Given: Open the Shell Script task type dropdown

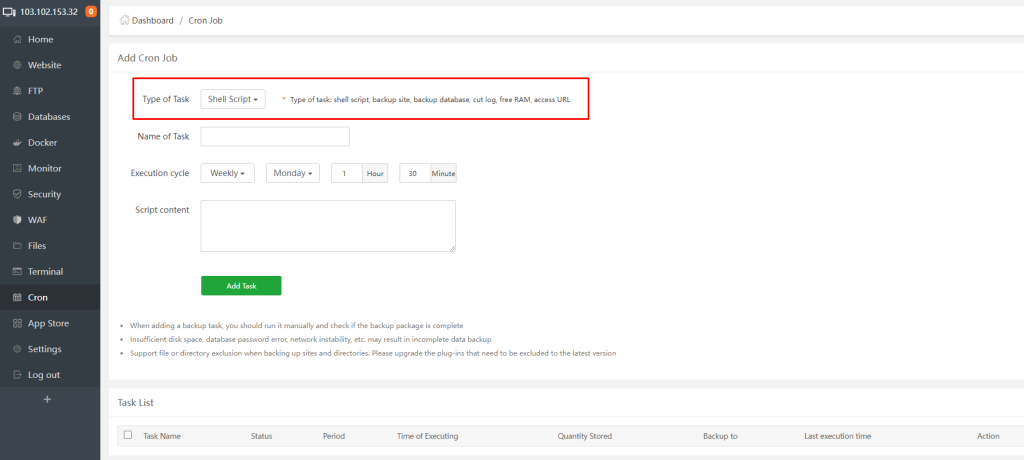Looking at the screenshot, I should click(233, 99).
